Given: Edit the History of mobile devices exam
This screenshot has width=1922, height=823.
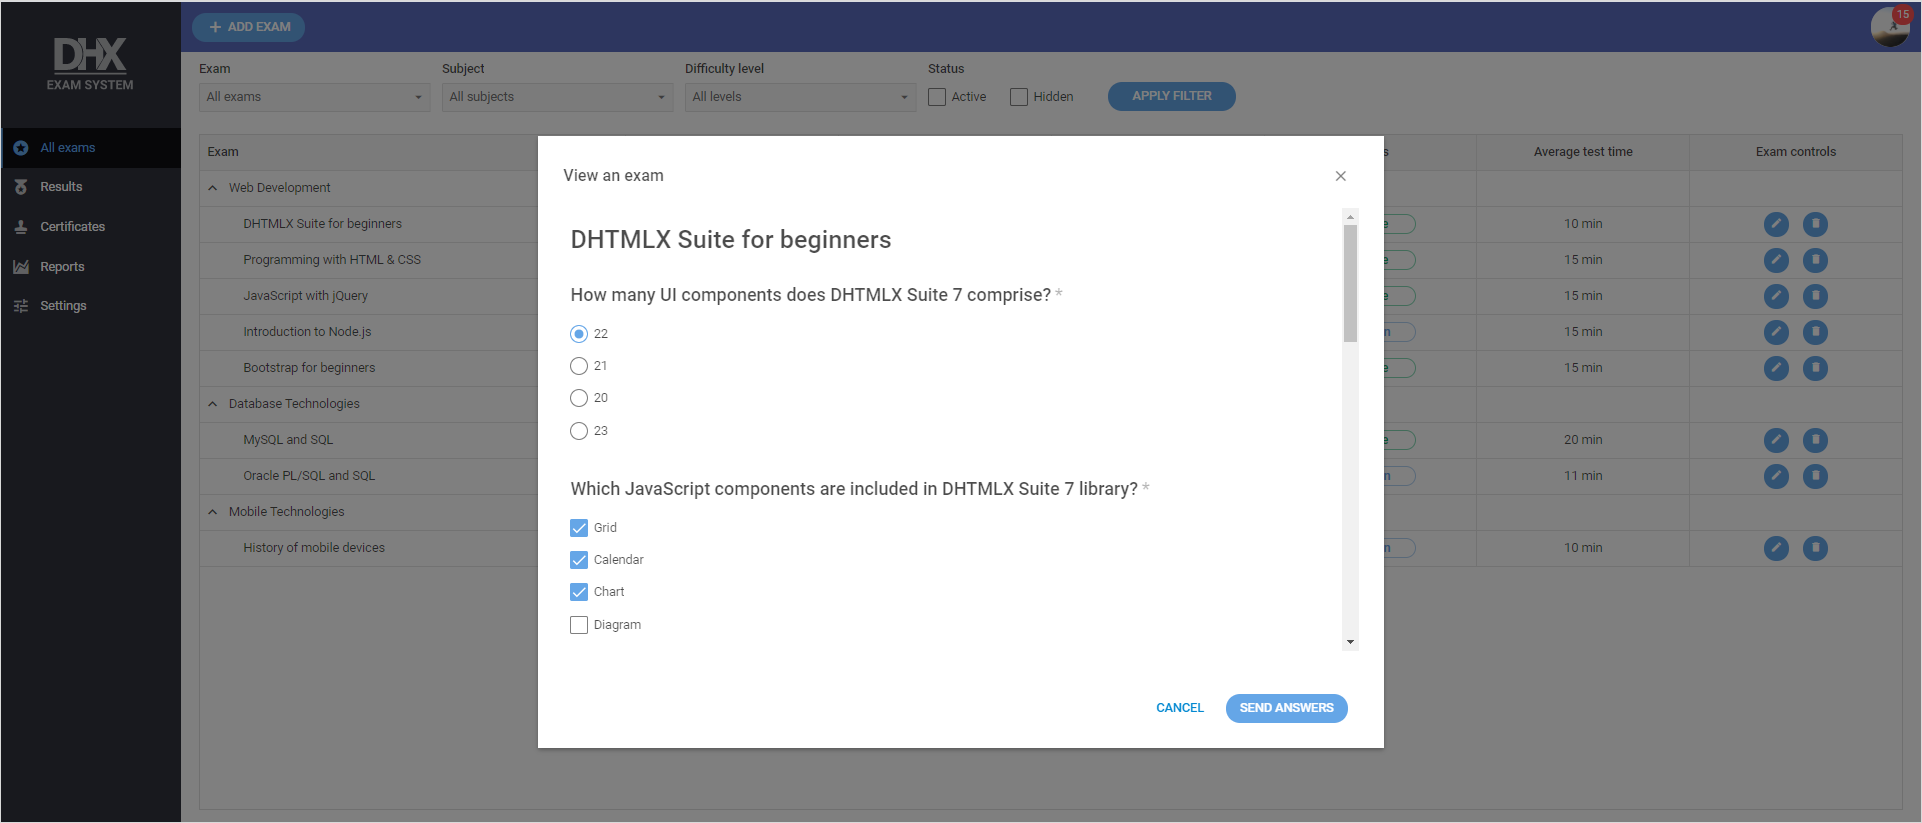Looking at the screenshot, I should [1776, 548].
